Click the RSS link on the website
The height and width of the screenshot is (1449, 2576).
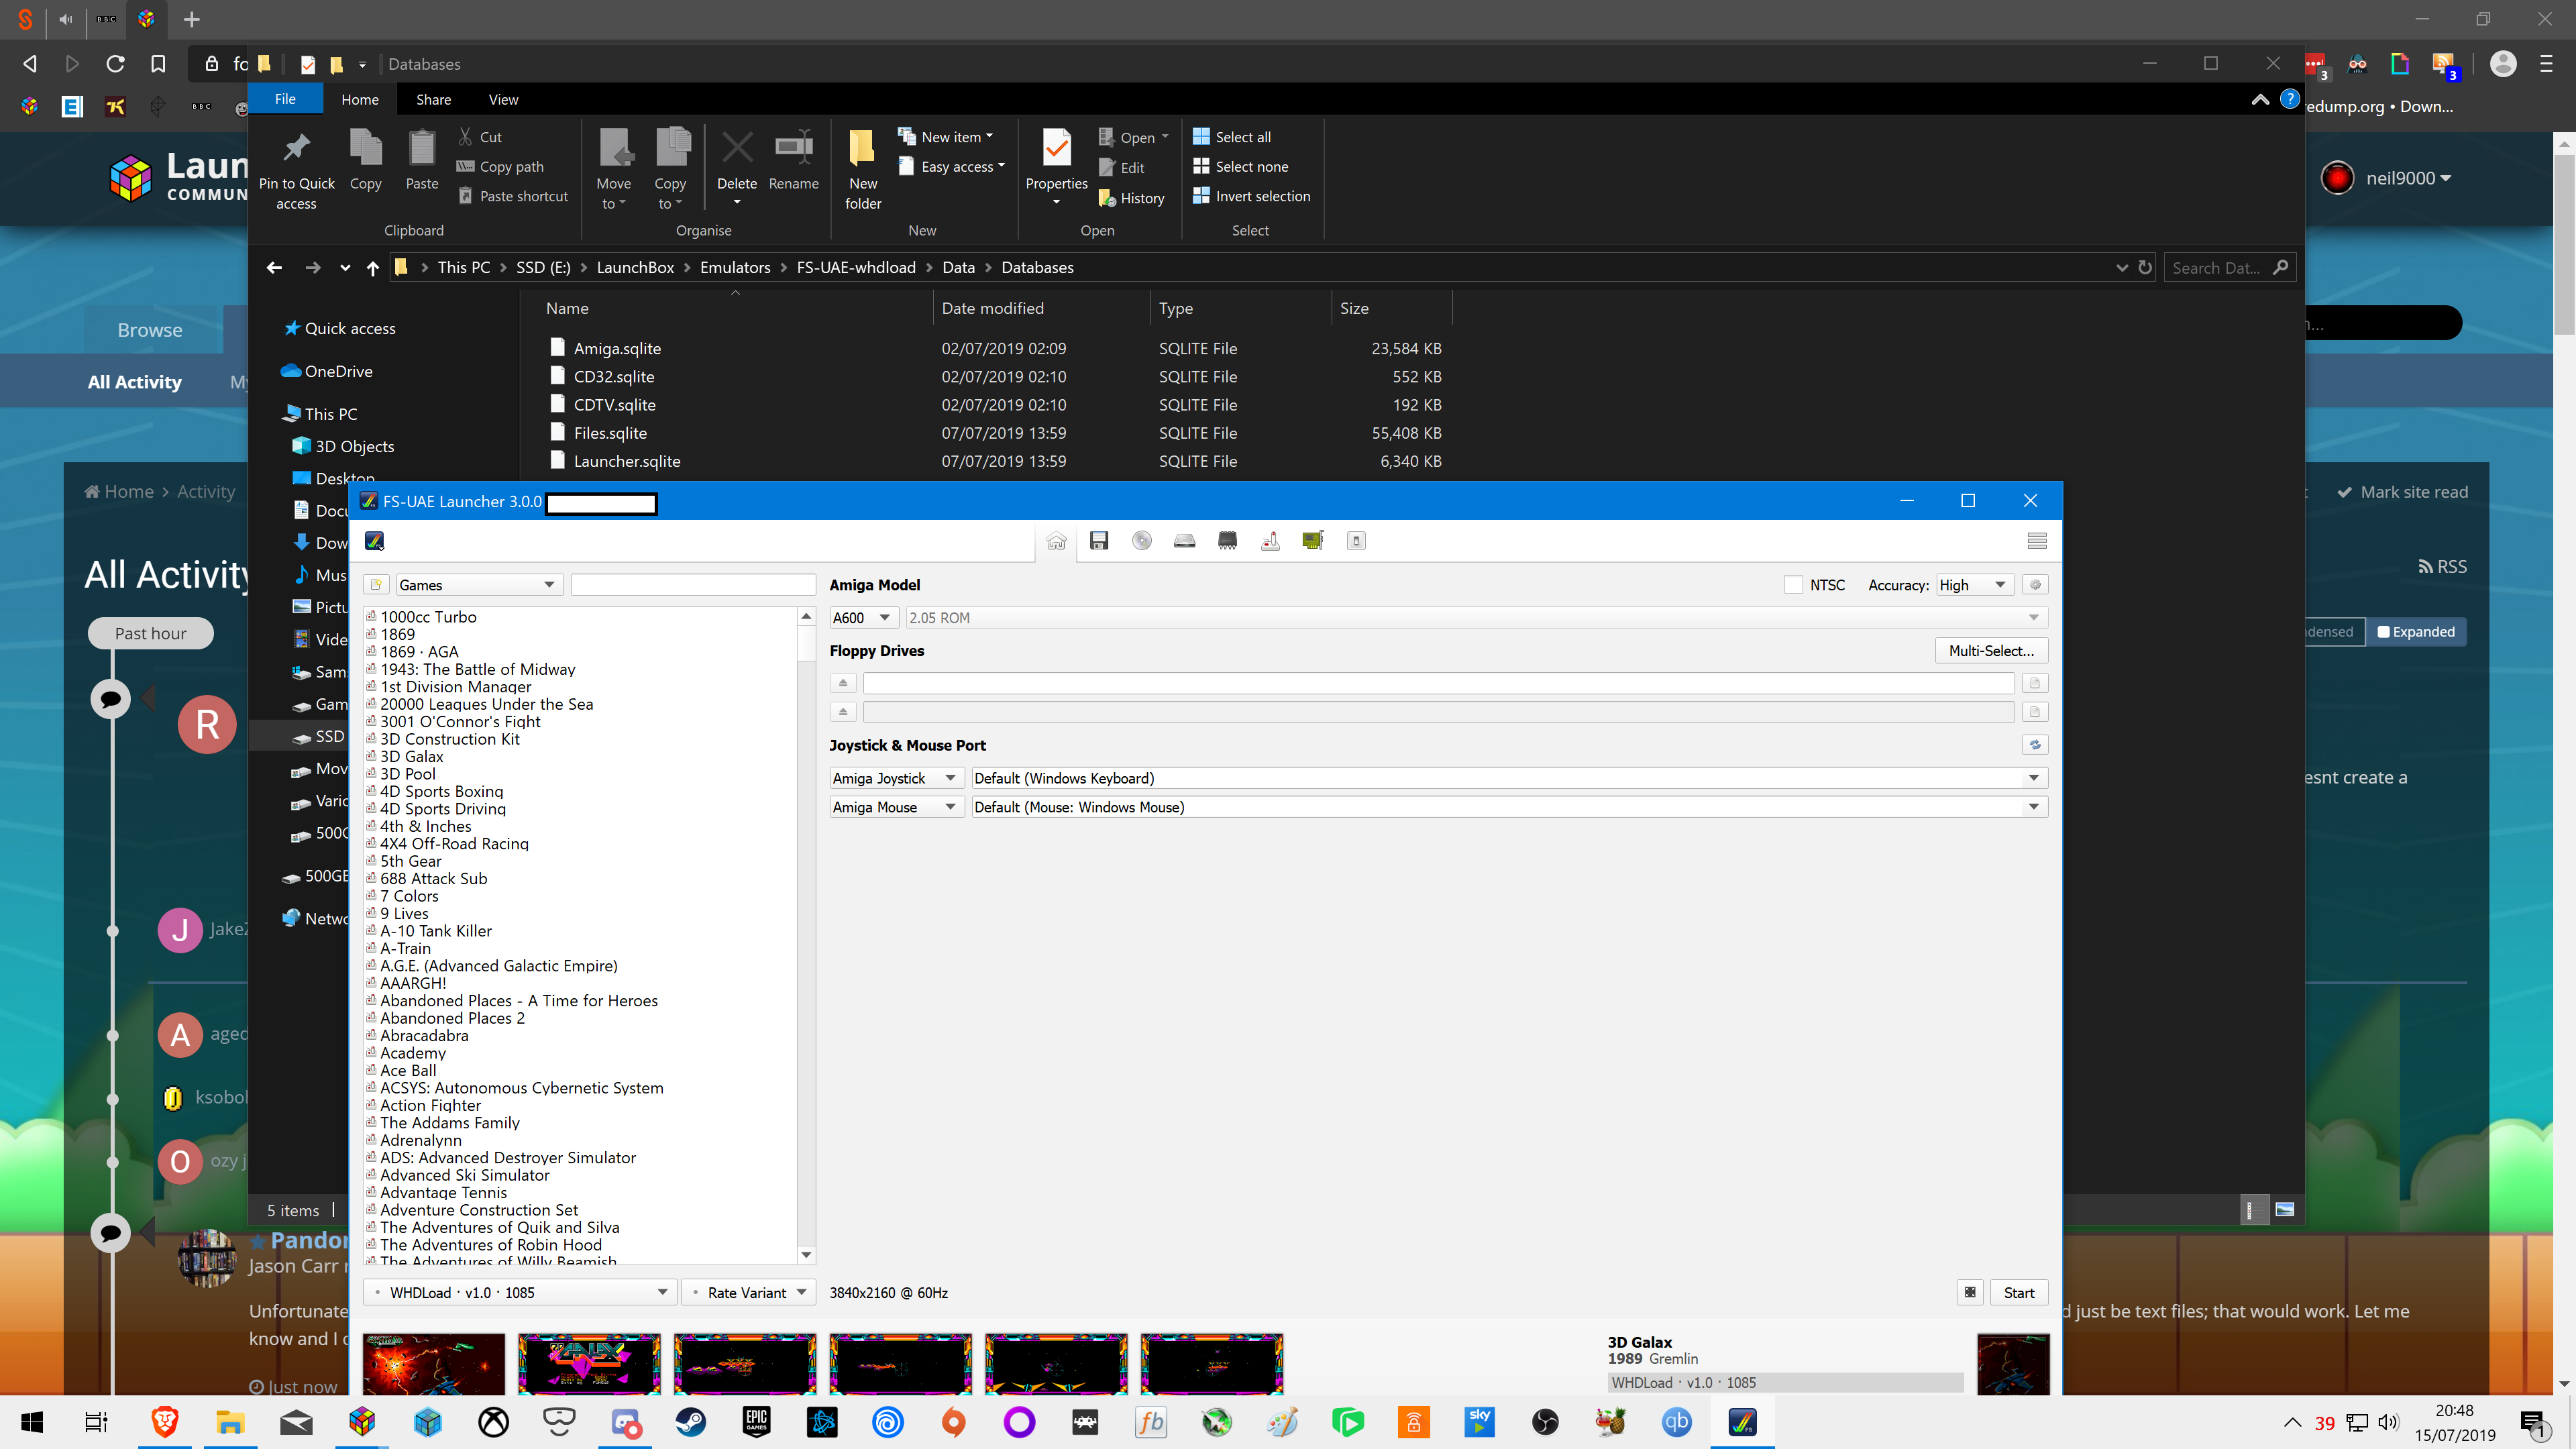click(2443, 566)
